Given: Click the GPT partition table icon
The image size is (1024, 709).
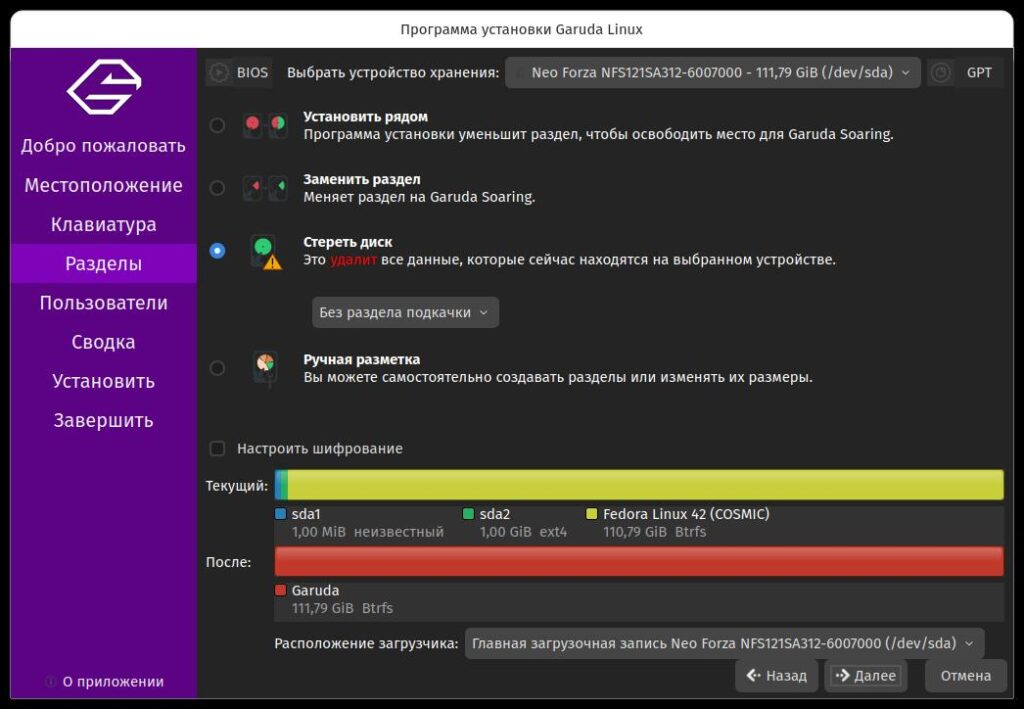Looking at the screenshot, I should tap(940, 72).
